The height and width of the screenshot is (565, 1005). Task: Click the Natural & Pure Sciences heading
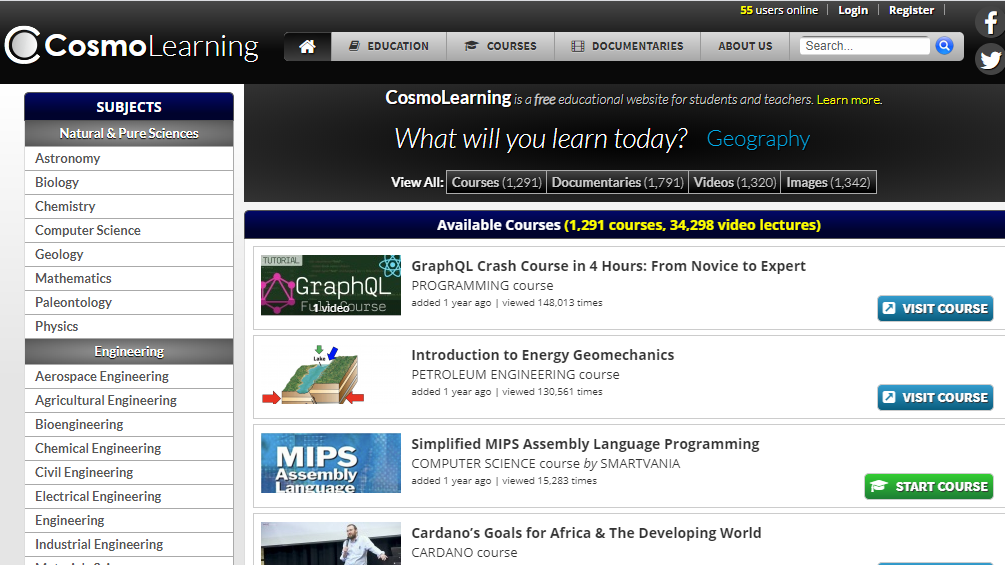point(129,133)
